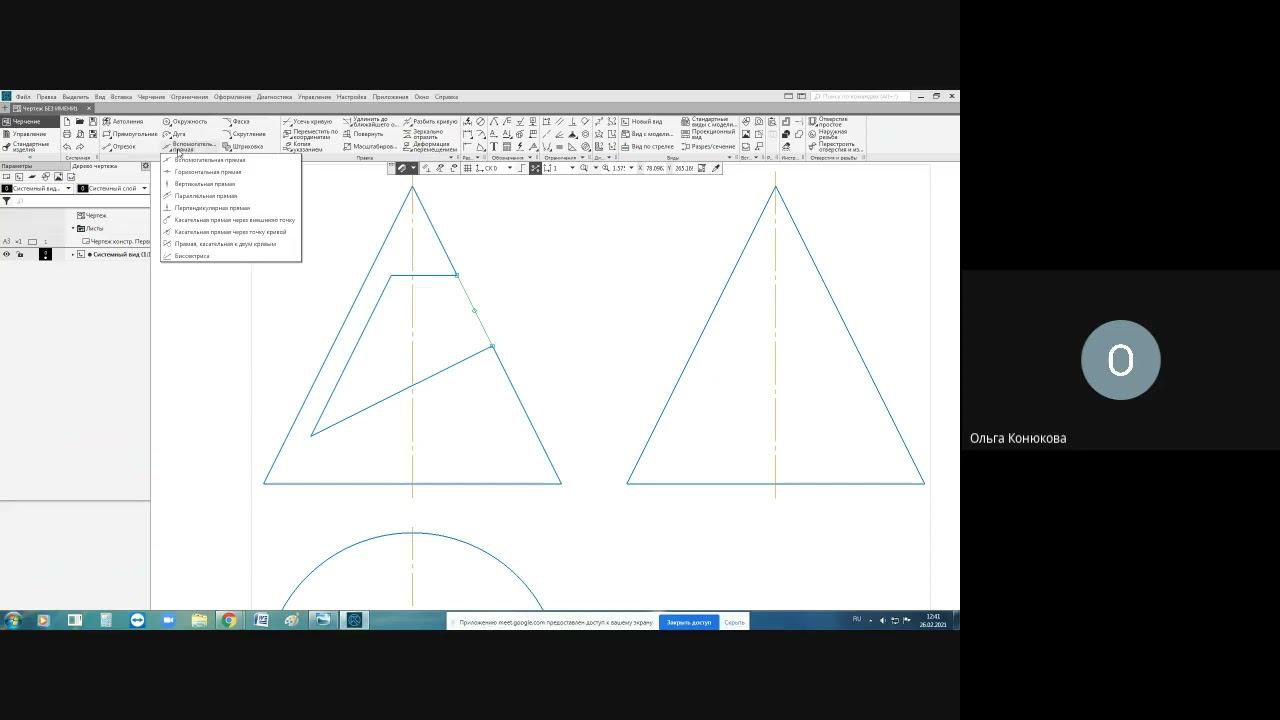This screenshot has height=720, width=1280.
Task: Select the Скругление fillet tool
Action: 244,133
